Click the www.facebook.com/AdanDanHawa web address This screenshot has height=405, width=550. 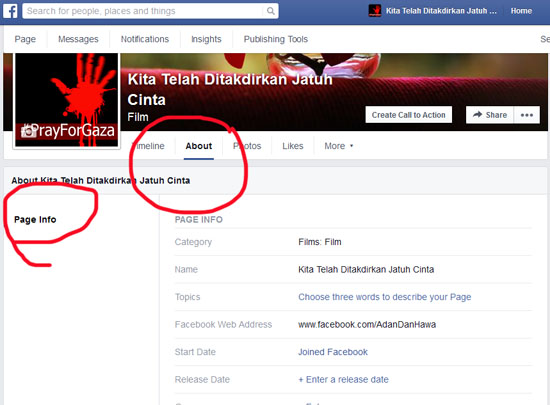click(367, 325)
